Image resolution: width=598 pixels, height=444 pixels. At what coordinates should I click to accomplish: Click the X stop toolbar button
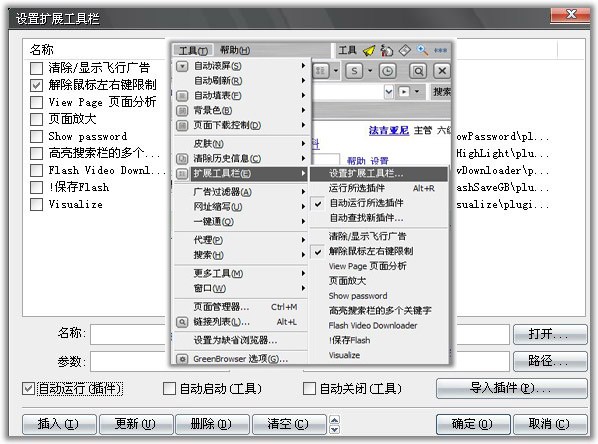(442, 71)
